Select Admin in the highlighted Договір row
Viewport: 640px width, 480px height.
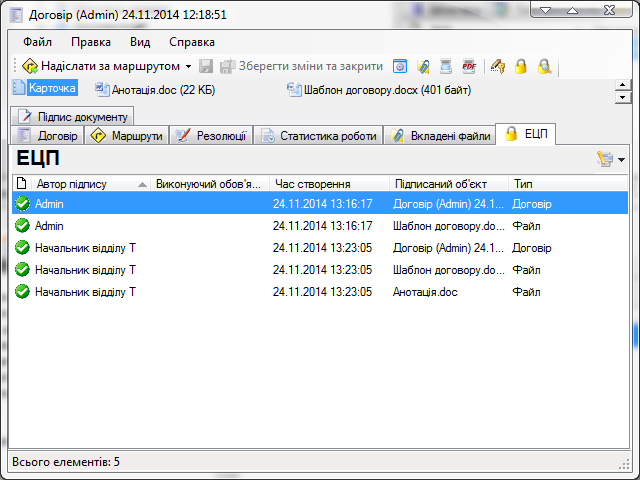pos(49,204)
